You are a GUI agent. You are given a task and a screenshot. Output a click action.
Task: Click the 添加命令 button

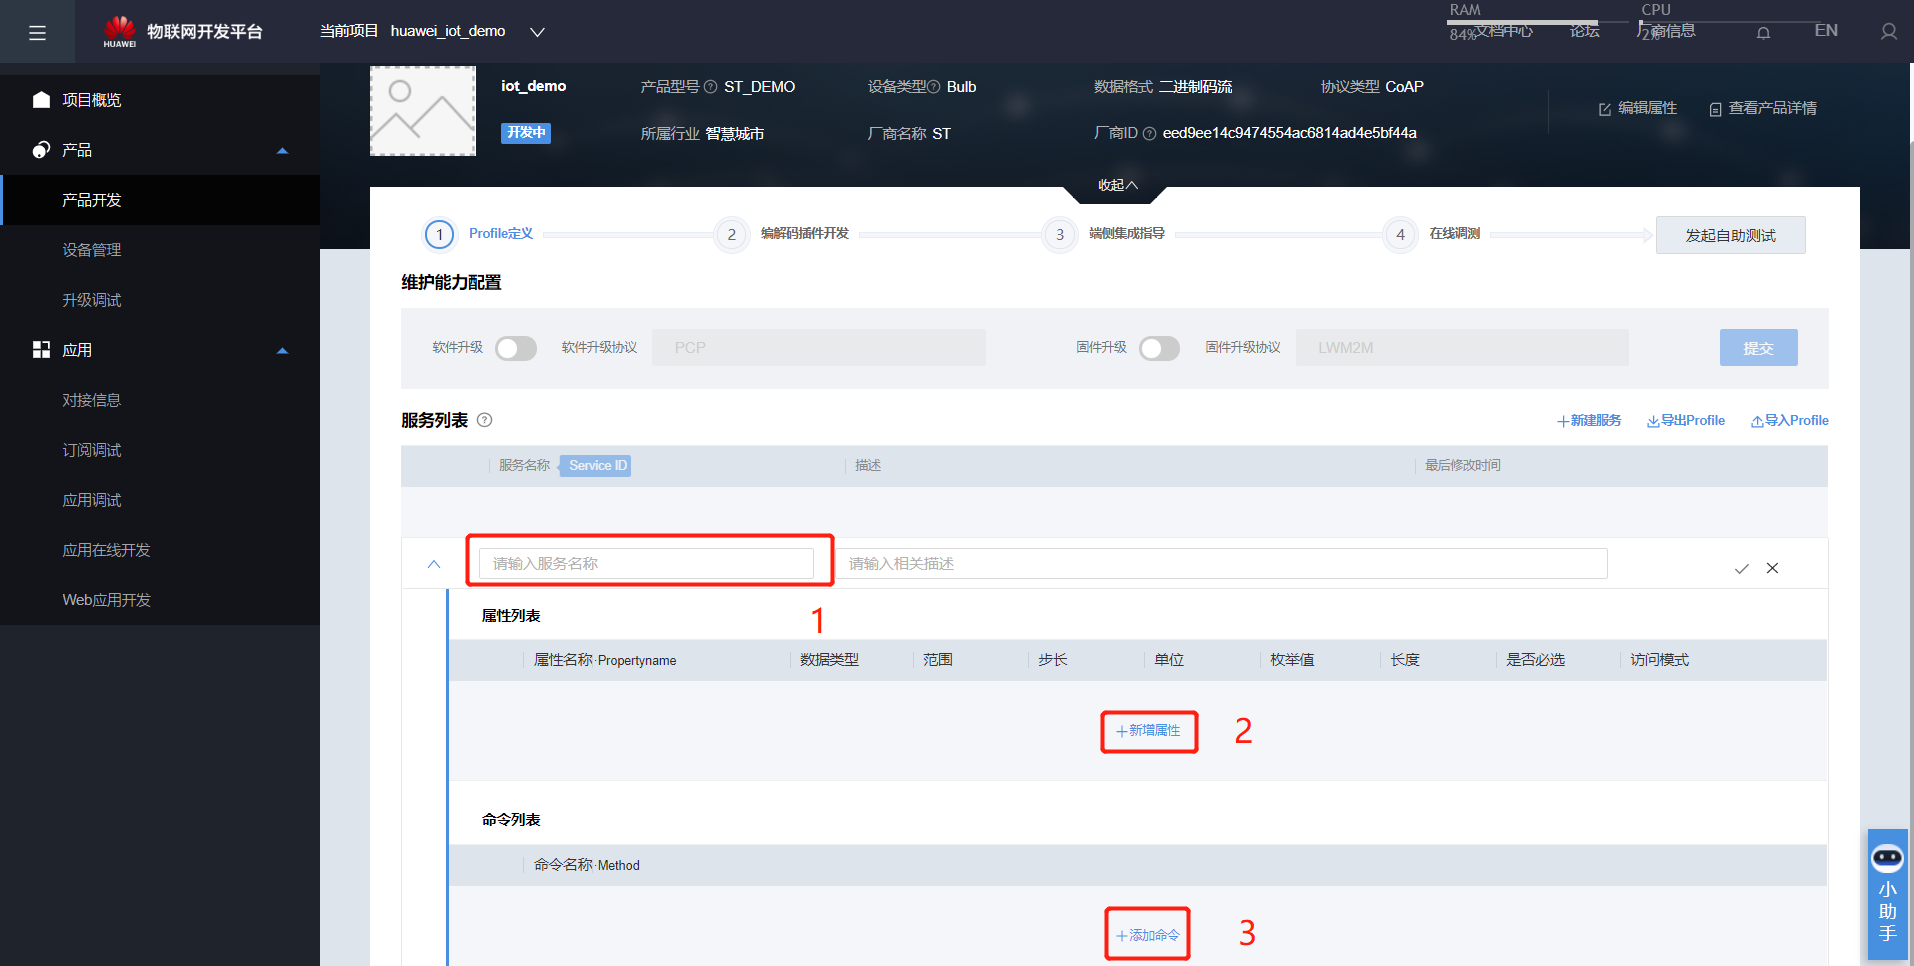[1147, 935]
